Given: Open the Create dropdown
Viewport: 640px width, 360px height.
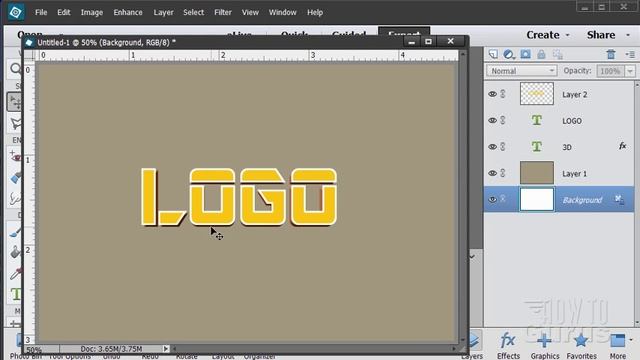Looking at the screenshot, I should click(548, 35).
